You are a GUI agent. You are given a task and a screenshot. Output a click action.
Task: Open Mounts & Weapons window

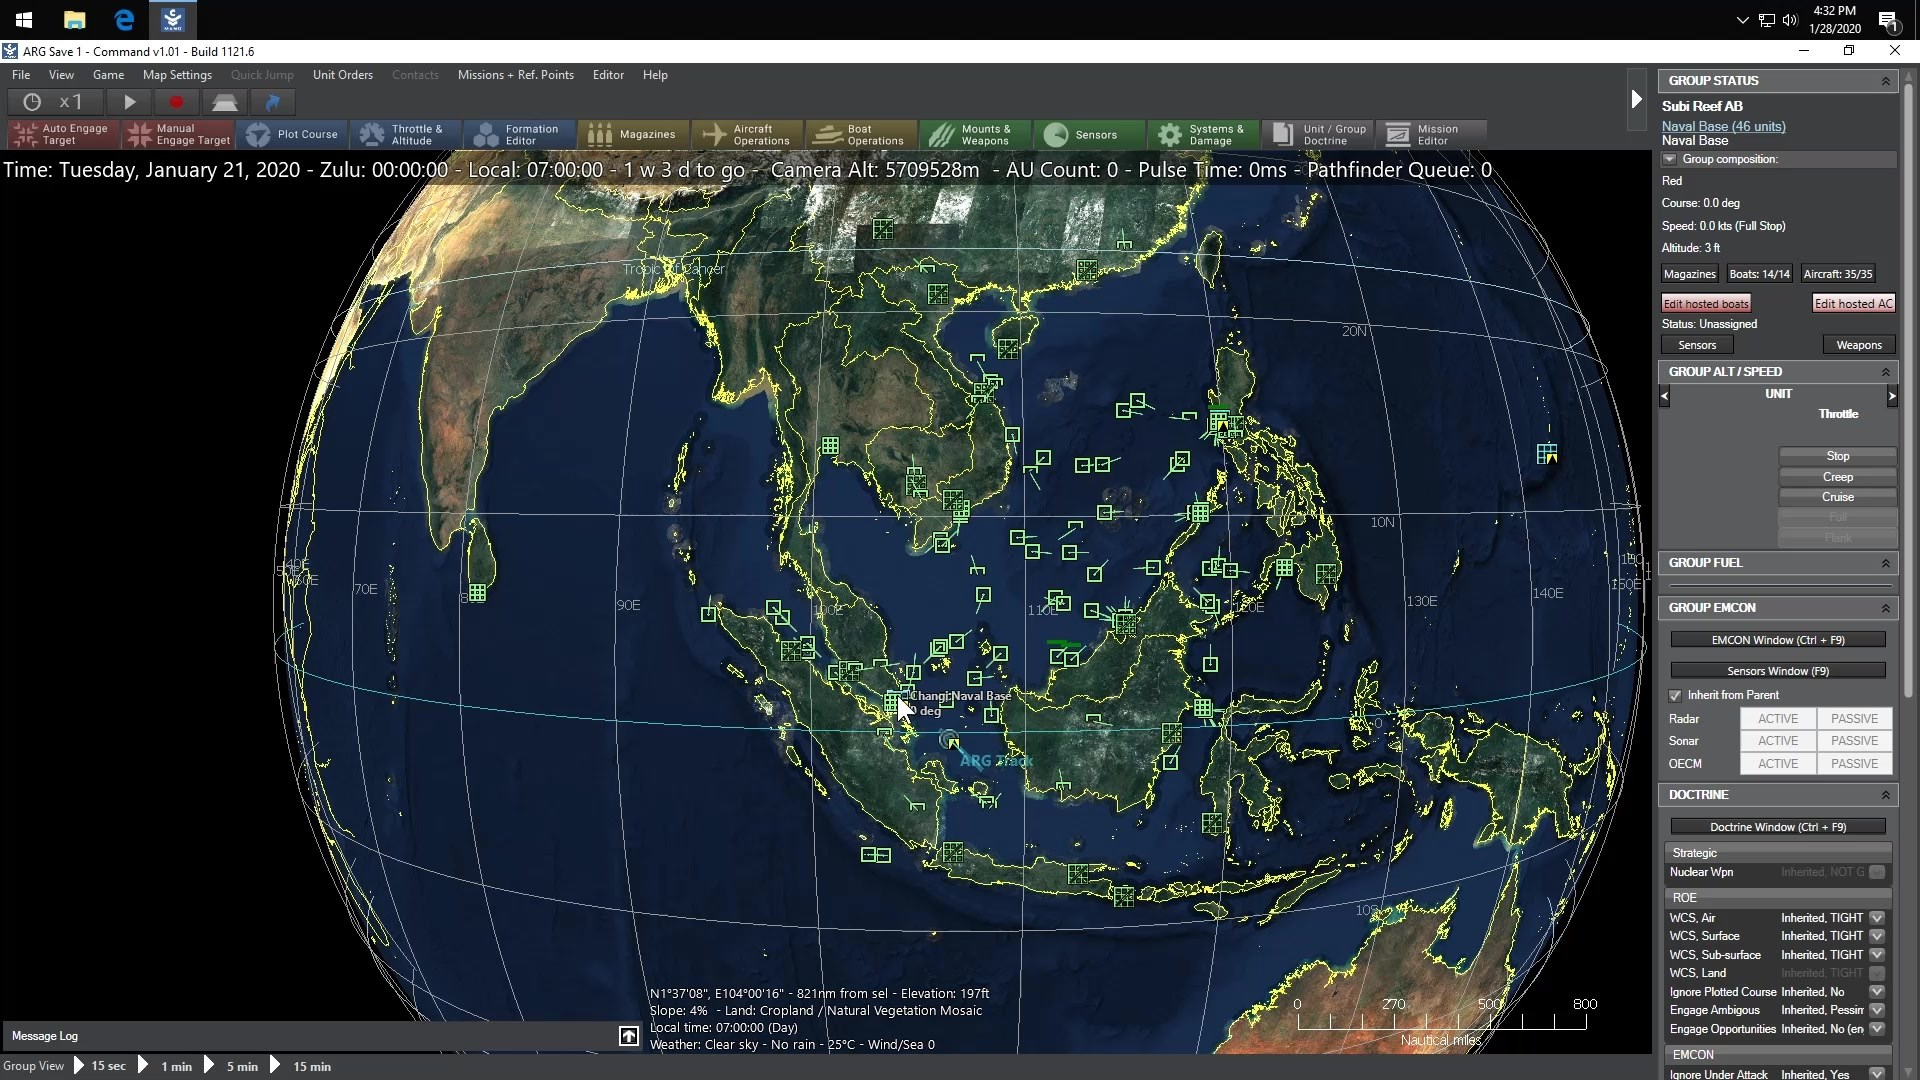[975, 134]
